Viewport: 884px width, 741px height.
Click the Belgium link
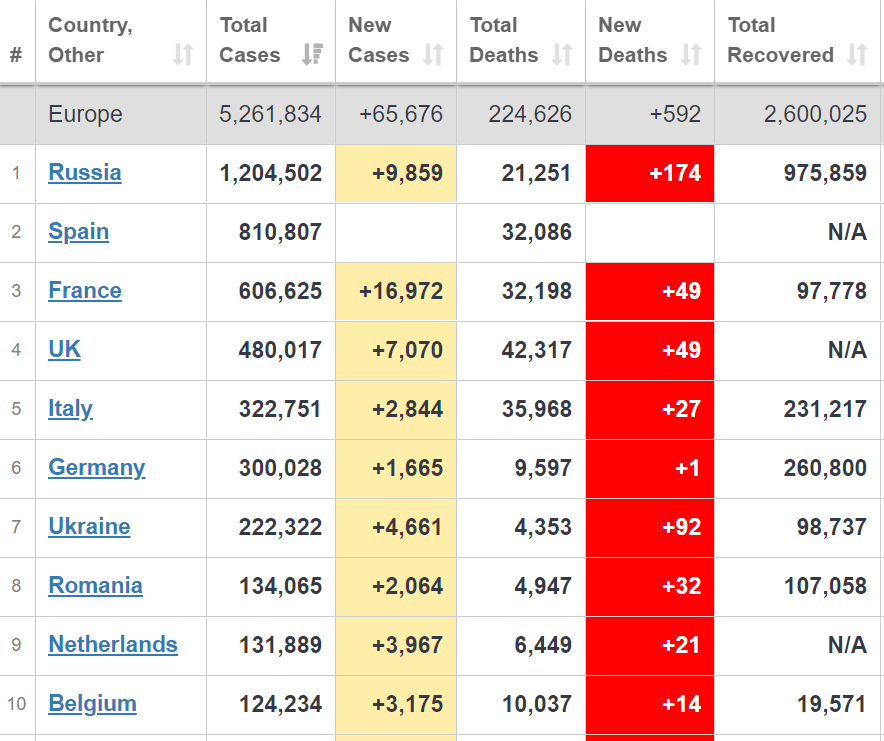pyautogui.click(x=92, y=704)
